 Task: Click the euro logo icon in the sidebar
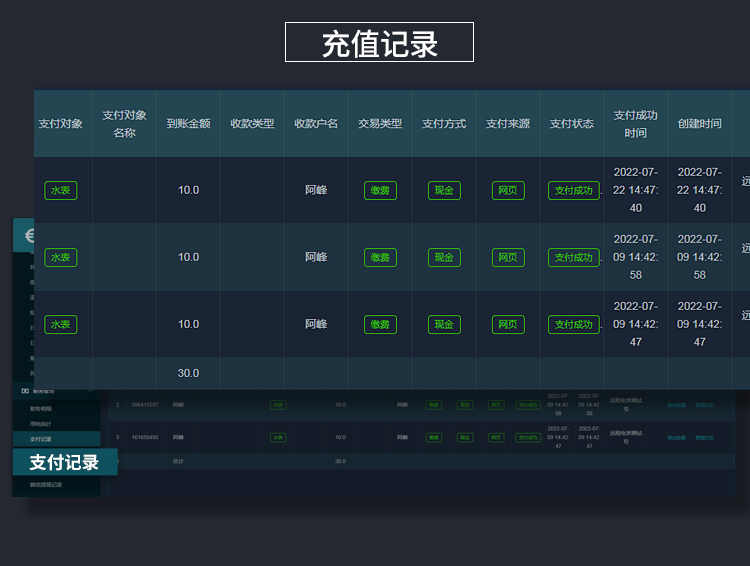[x=24, y=234]
